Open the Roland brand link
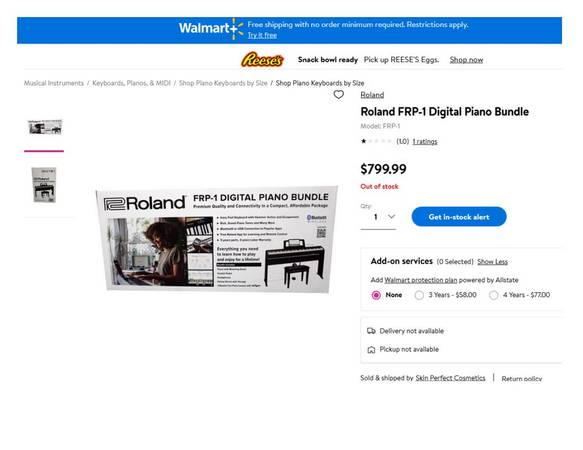Viewport: 583px width, 450px height. click(372, 95)
